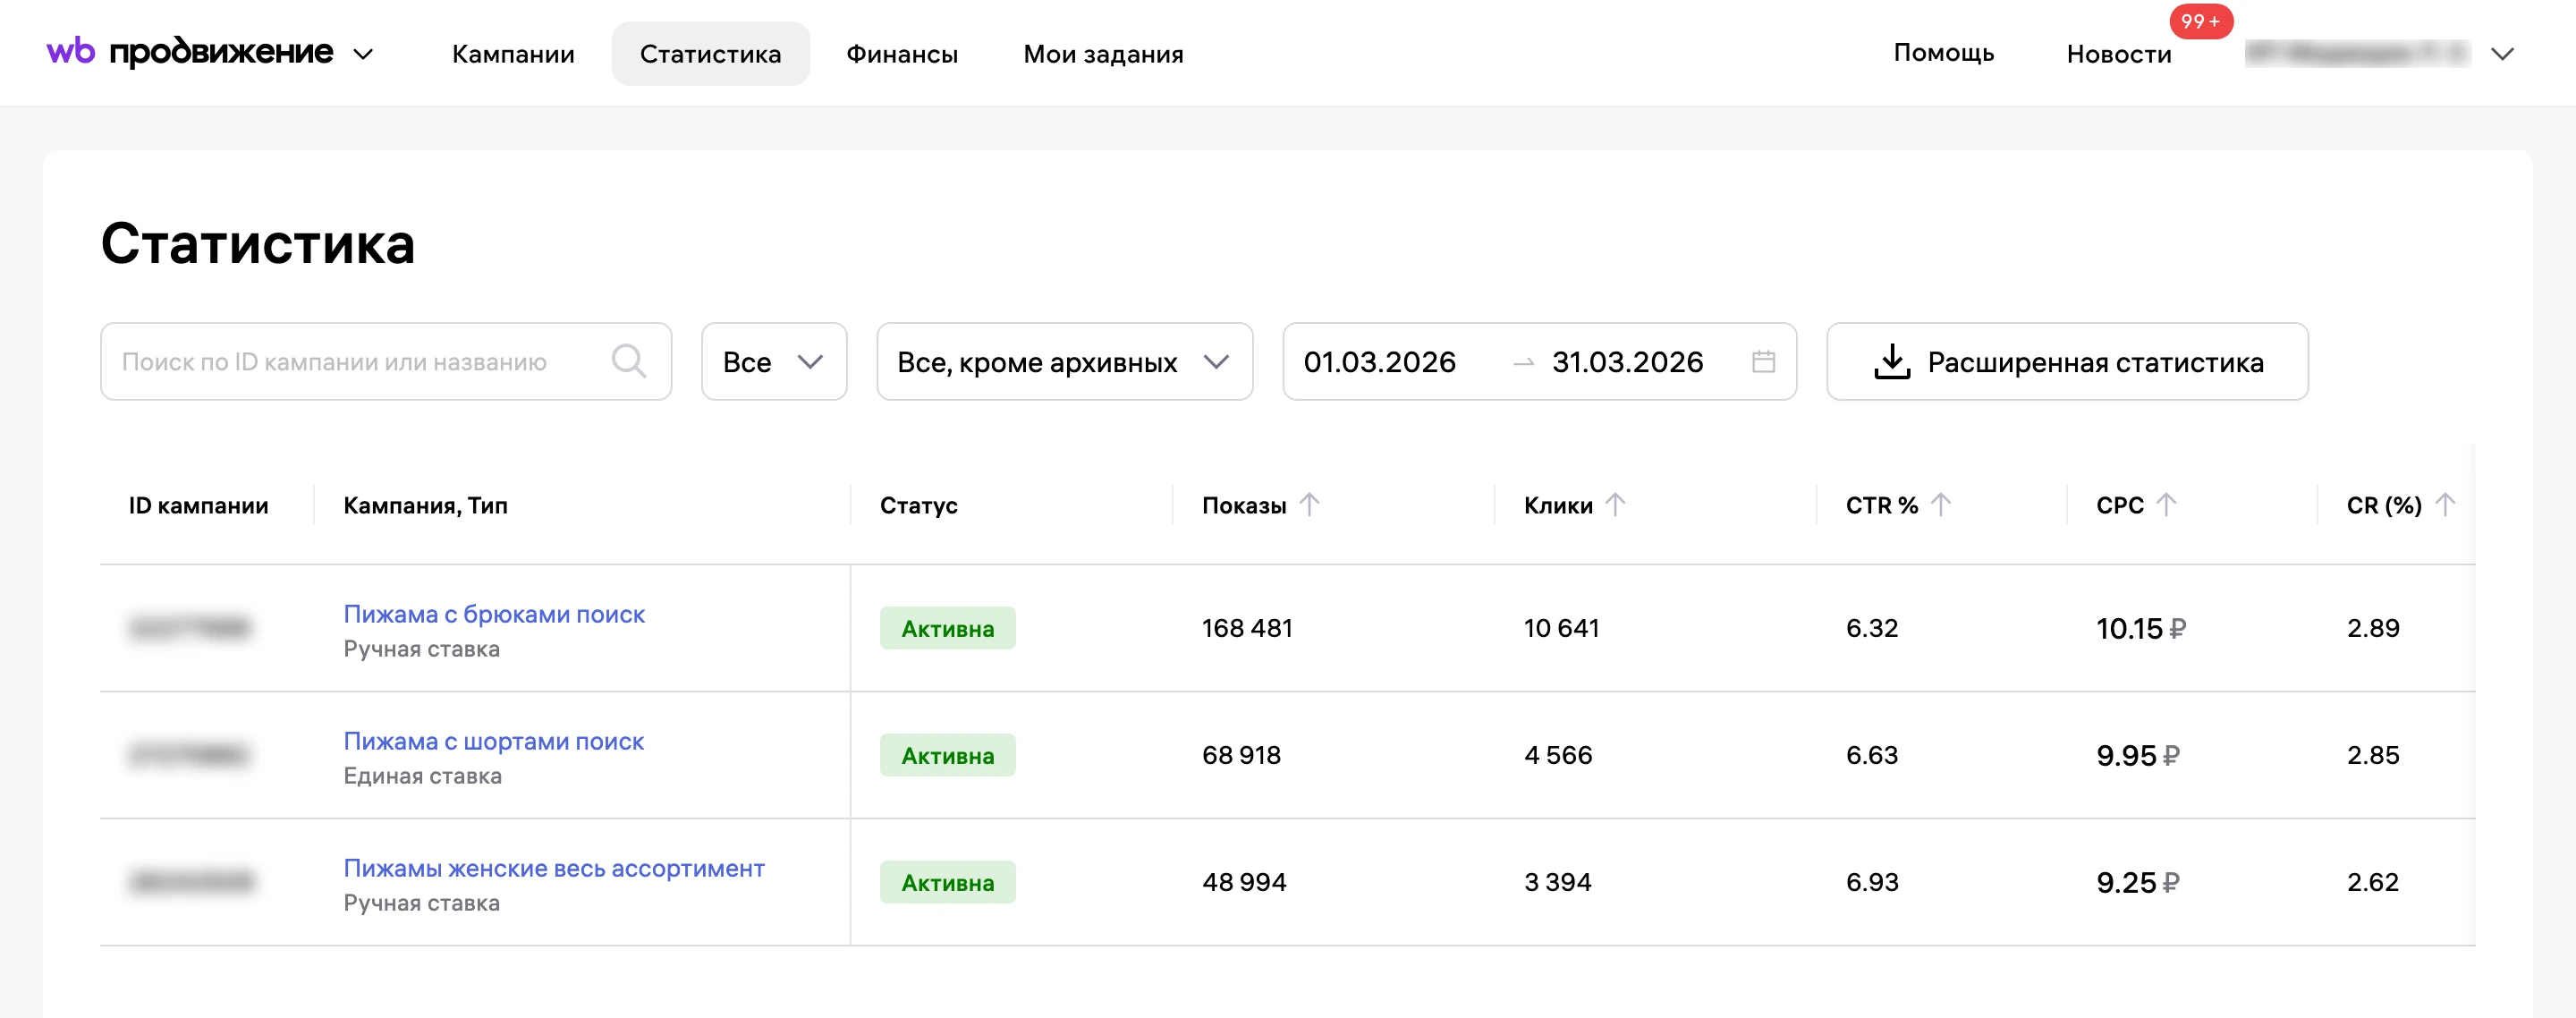Image resolution: width=2576 pixels, height=1018 pixels.
Task: Click the WB продвижение logo
Action: 190,52
